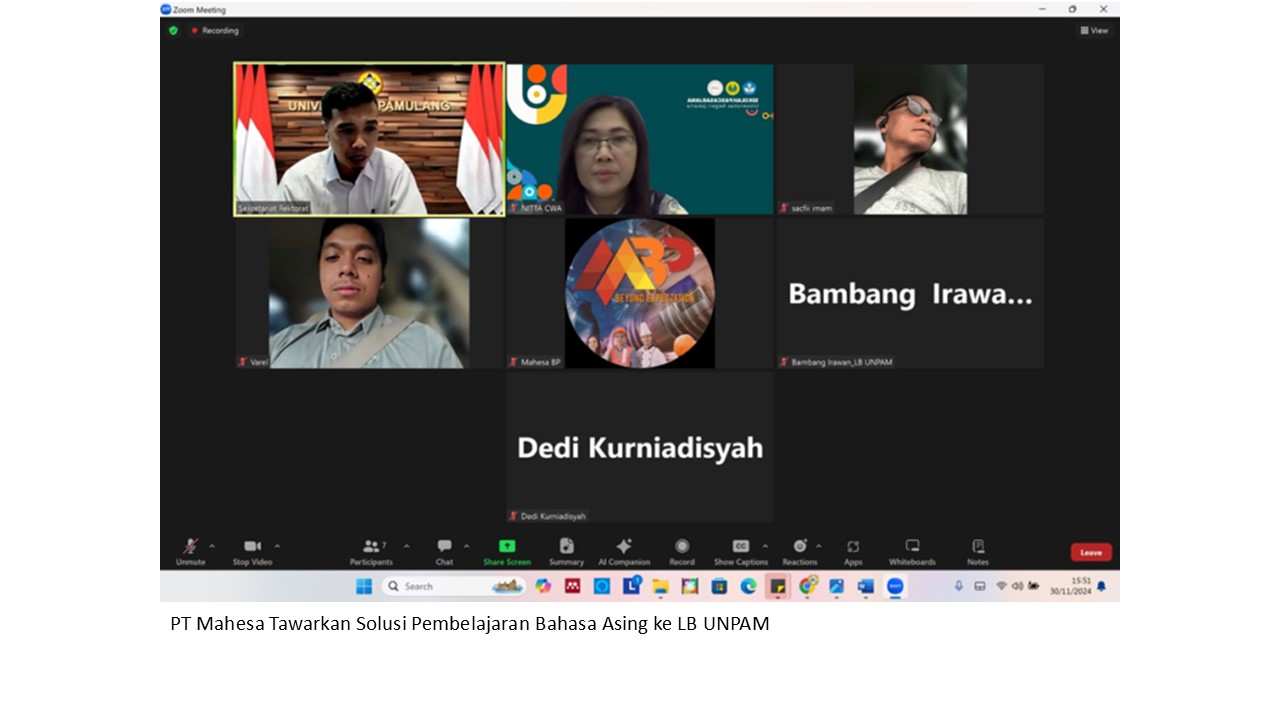Stop Video in the Zoom toolbar
Image resolution: width=1280 pixels, height=720 pixels.
pyautogui.click(x=253, y=551)
